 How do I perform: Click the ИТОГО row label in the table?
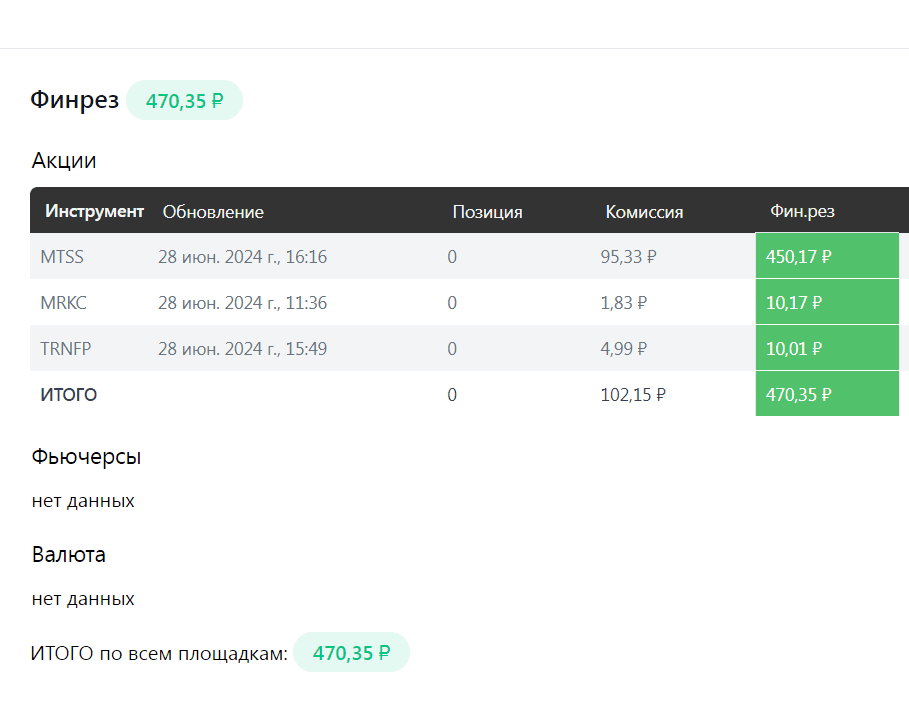[x=68, y=395]
